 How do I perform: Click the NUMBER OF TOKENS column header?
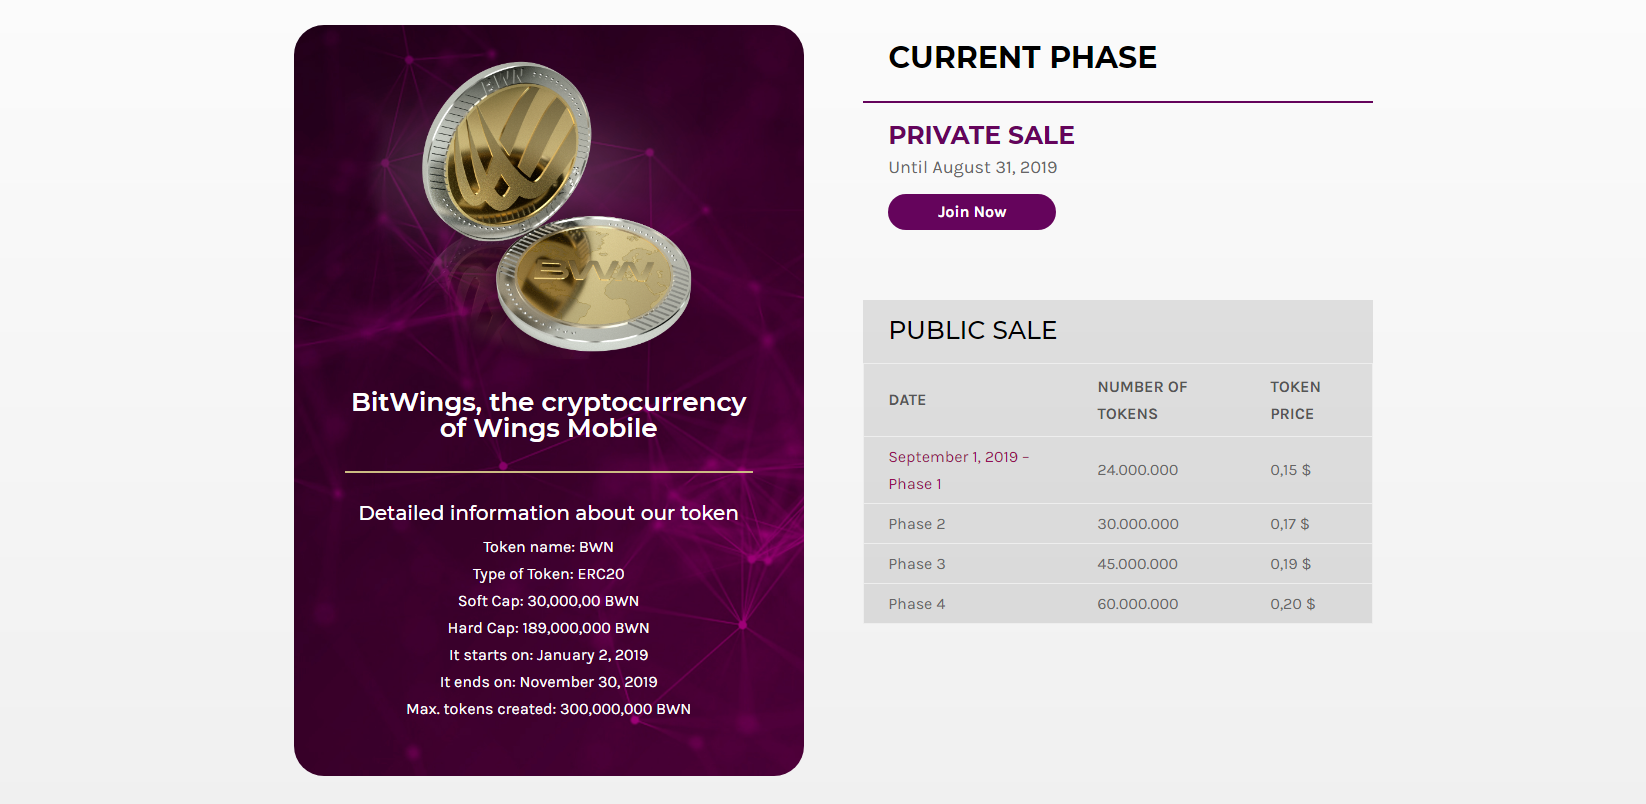1142,400
